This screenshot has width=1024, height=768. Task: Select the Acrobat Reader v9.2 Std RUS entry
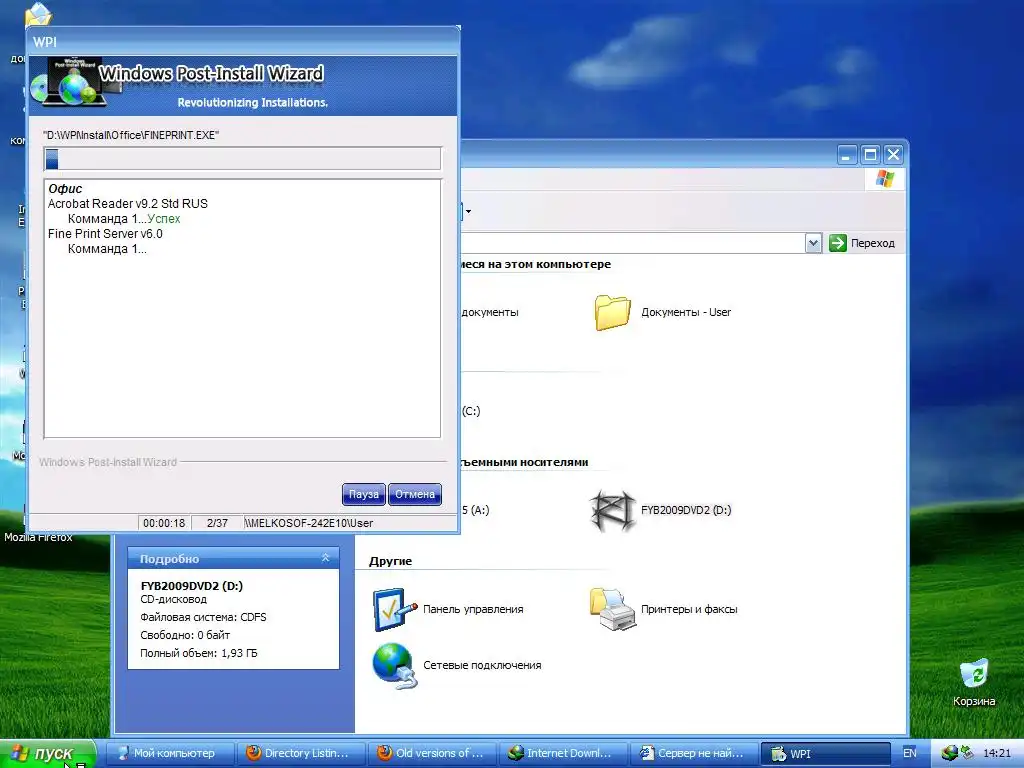pyautogui.click(x=128, y=204)
